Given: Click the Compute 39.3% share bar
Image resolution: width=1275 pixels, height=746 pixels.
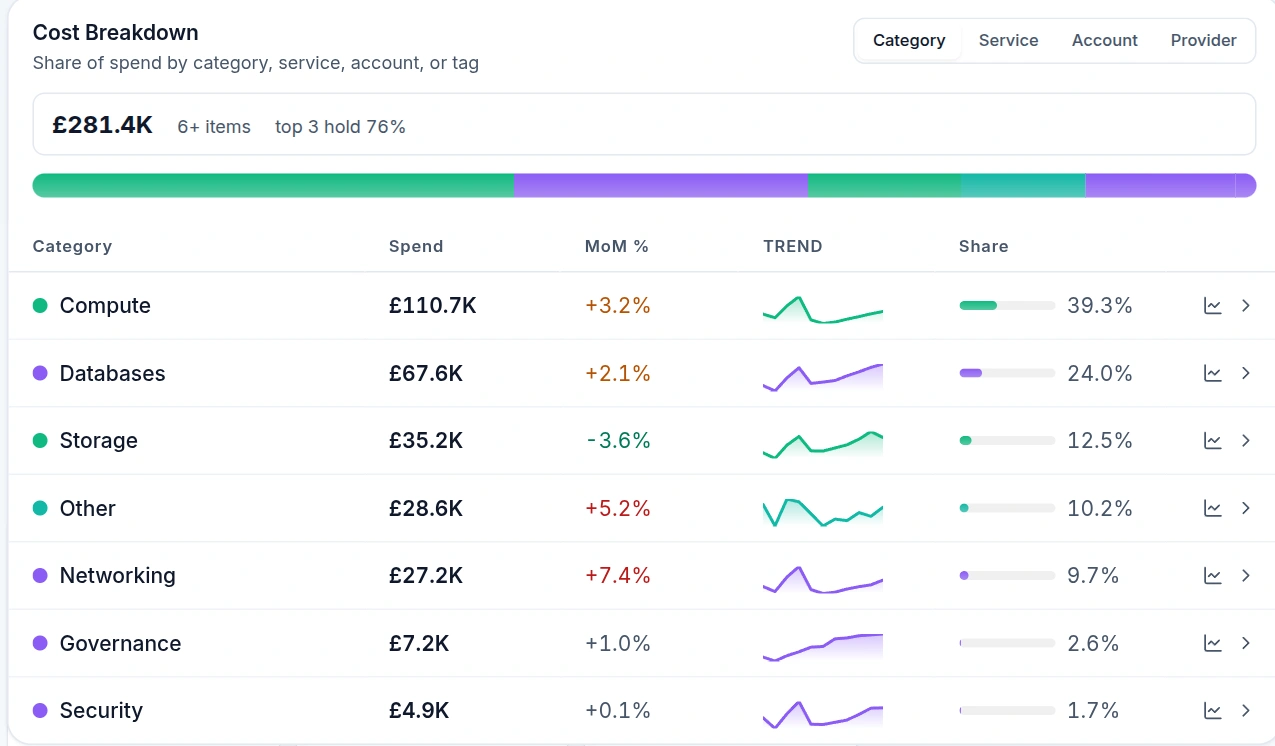Looking at the screenshot, I should pyautogui.click(x=1007, y=306).
